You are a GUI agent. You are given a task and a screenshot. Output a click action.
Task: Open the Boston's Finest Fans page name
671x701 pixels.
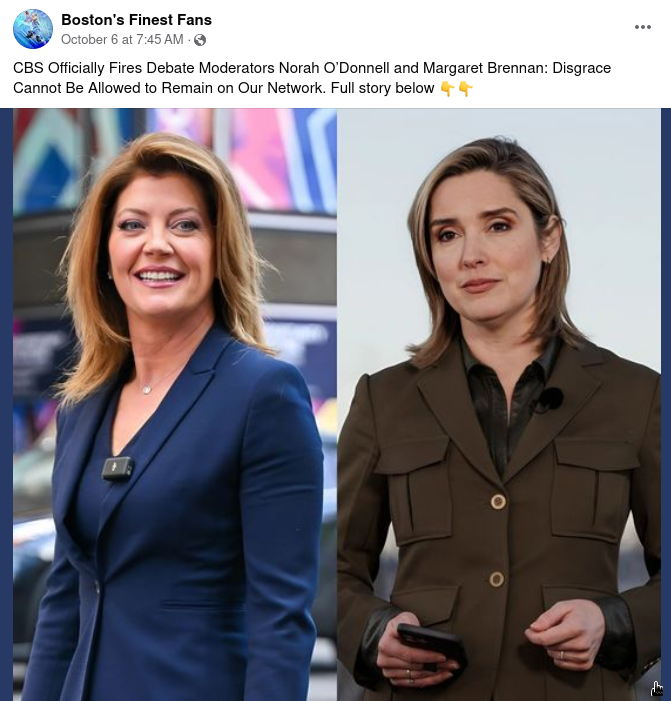136,20
